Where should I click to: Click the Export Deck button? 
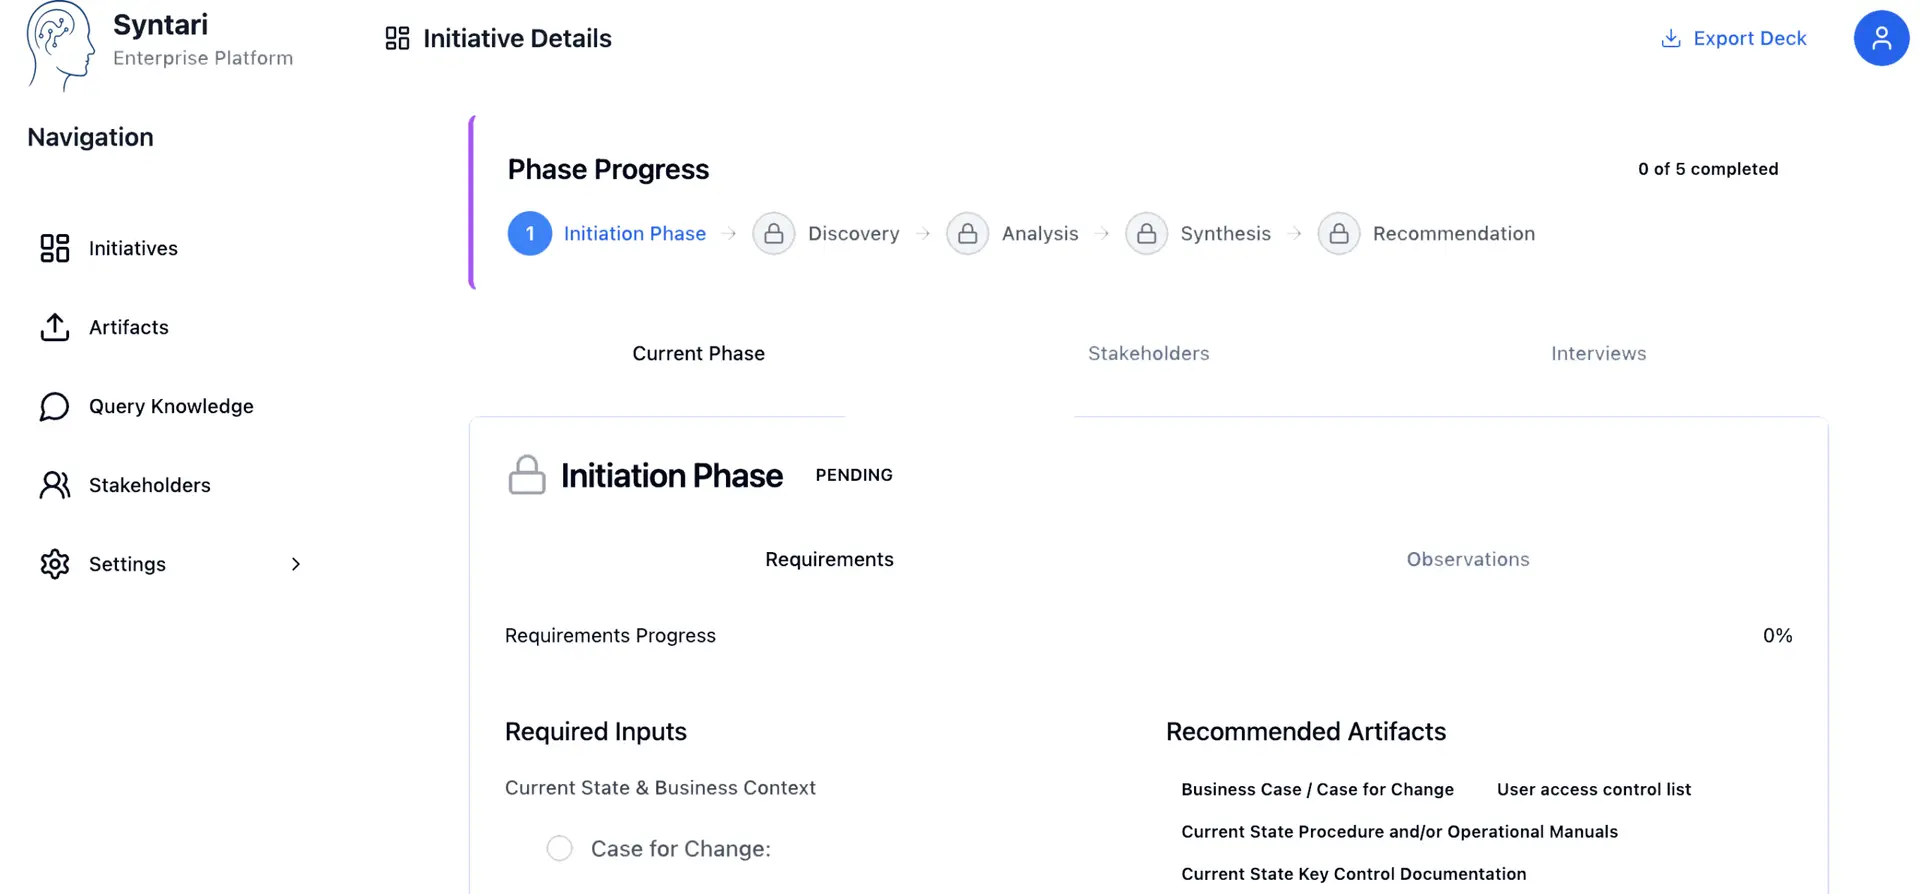click(1733, 38)
